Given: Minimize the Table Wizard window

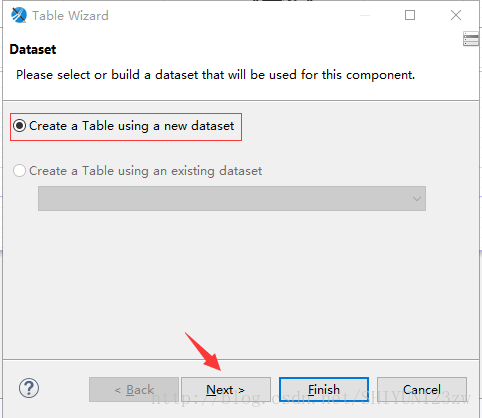Looking at the screenshot, I should coord(365,15).
